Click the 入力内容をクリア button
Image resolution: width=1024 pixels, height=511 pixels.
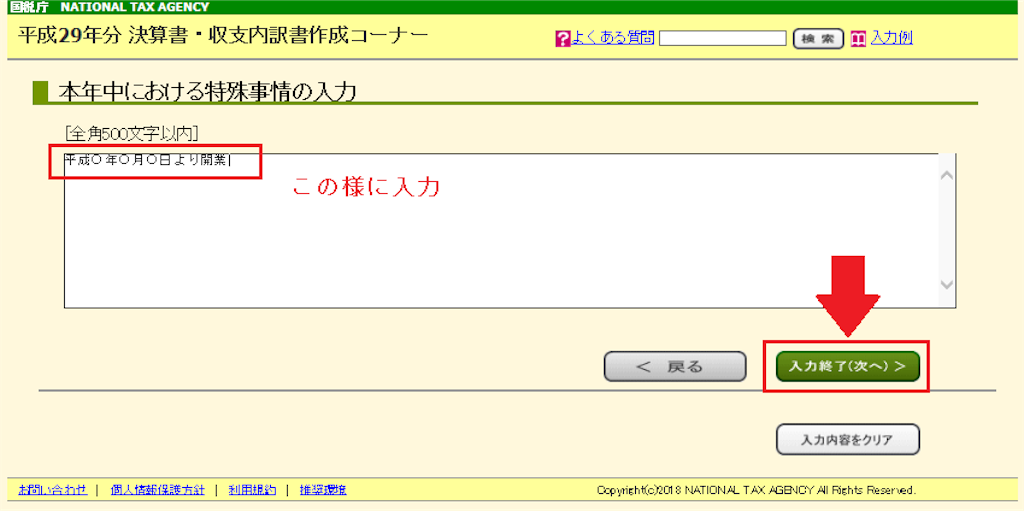[x=847, y=439]
